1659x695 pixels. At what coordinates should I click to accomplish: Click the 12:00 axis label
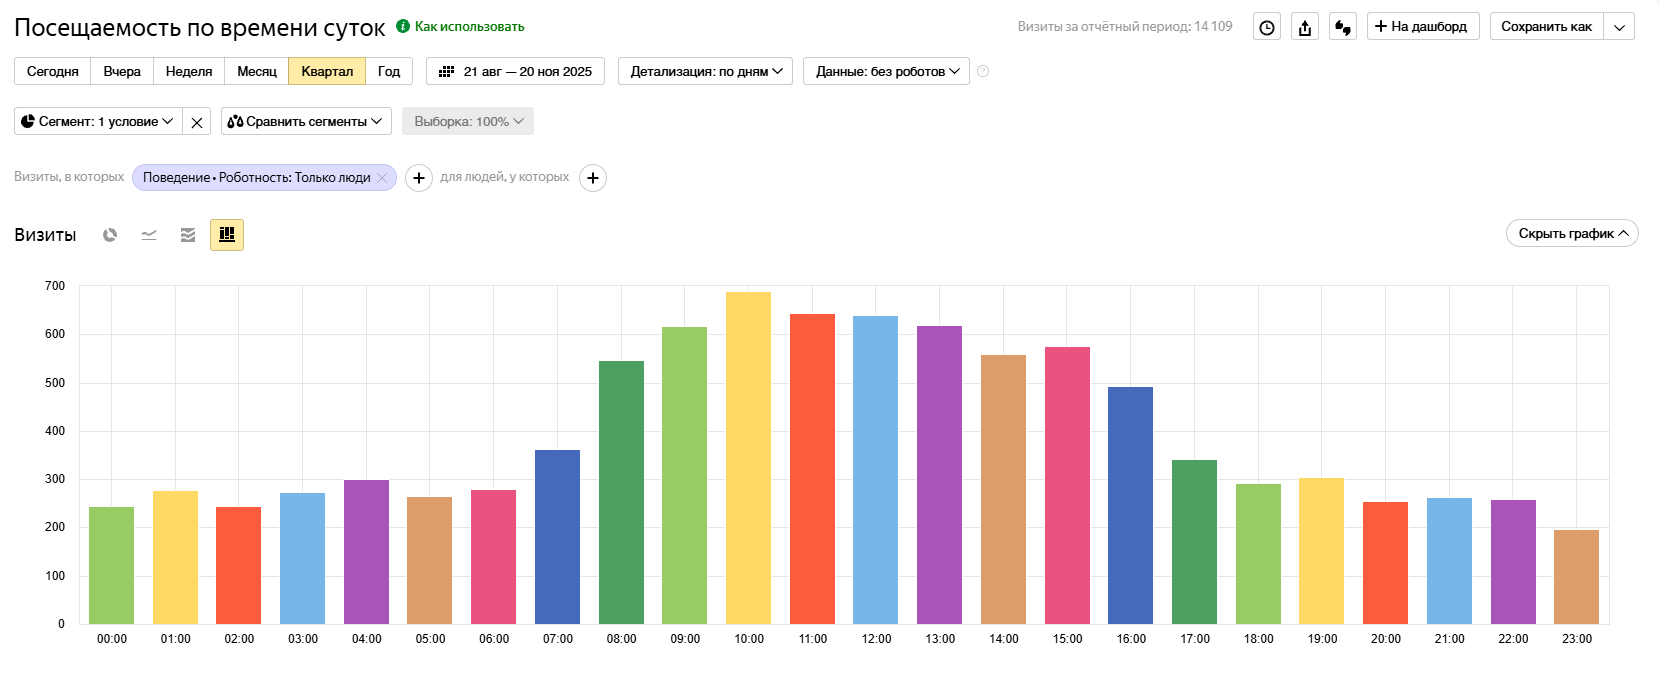pos(876,639)
